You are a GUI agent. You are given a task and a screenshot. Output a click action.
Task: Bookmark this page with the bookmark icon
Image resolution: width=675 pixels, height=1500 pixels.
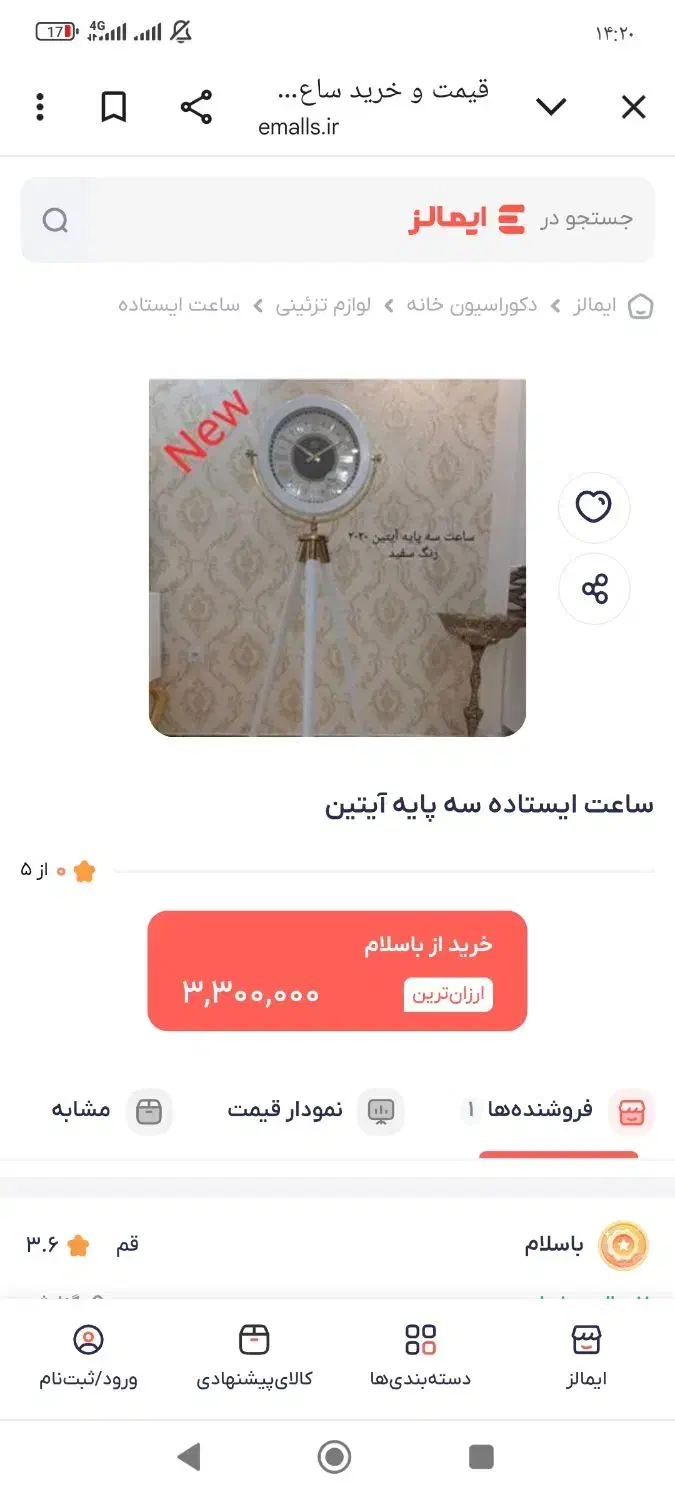(x=114, y=107)
